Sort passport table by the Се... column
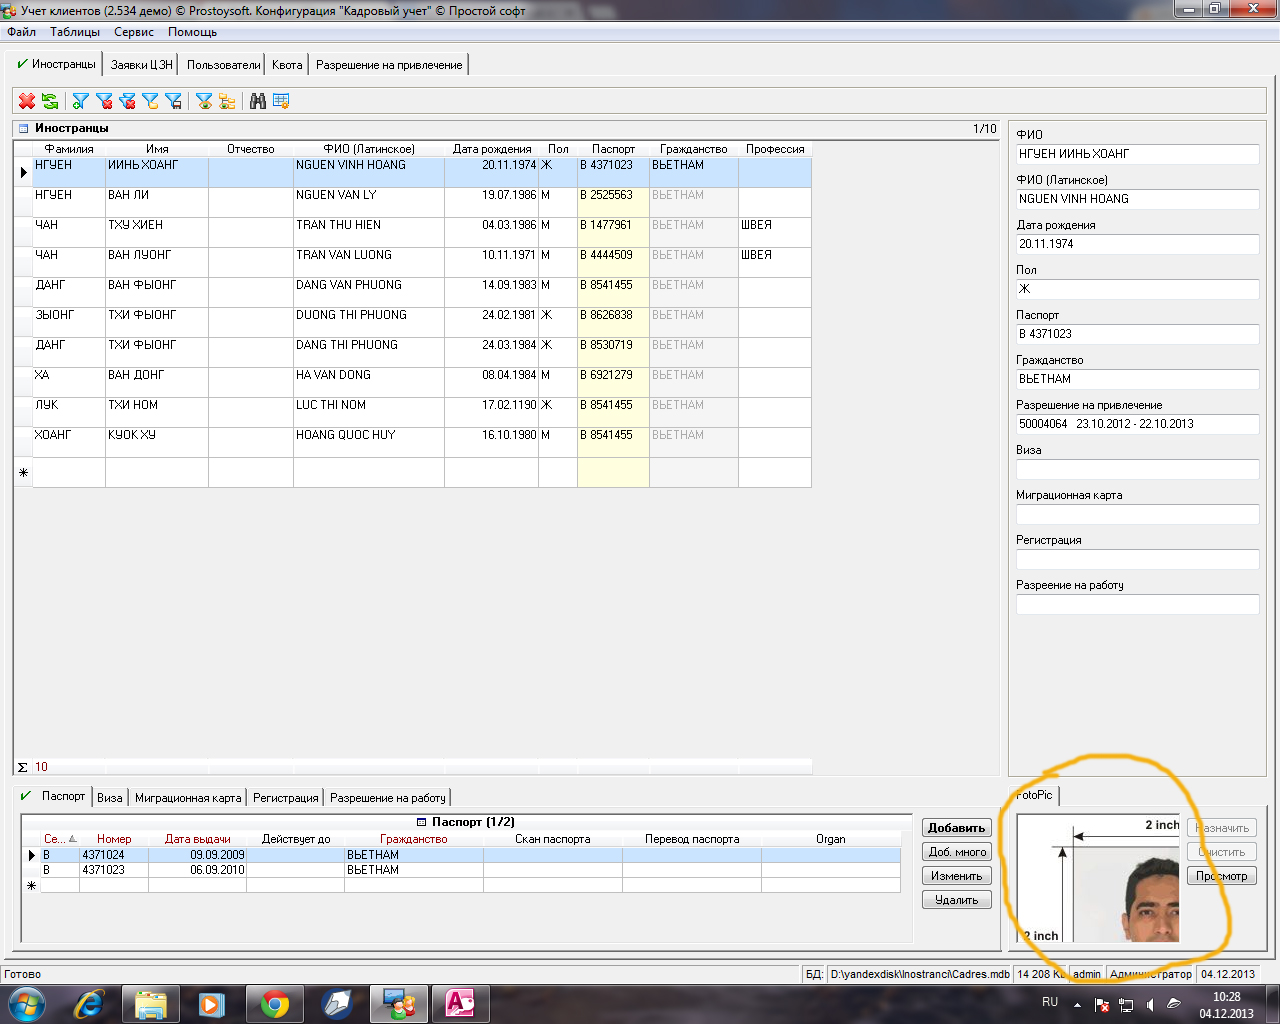This screenshot has height=1024, width=1280. point(58,839)
